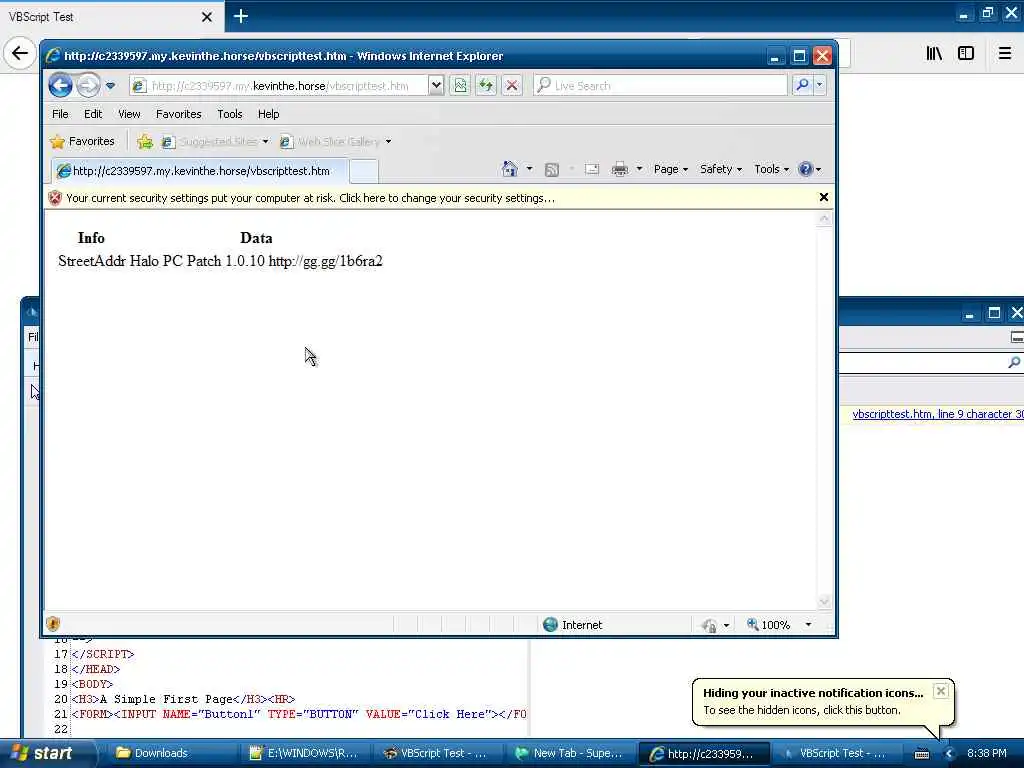
Task: Open Web Slice Gallery on the favorites bar
Action: pos(335,141)
